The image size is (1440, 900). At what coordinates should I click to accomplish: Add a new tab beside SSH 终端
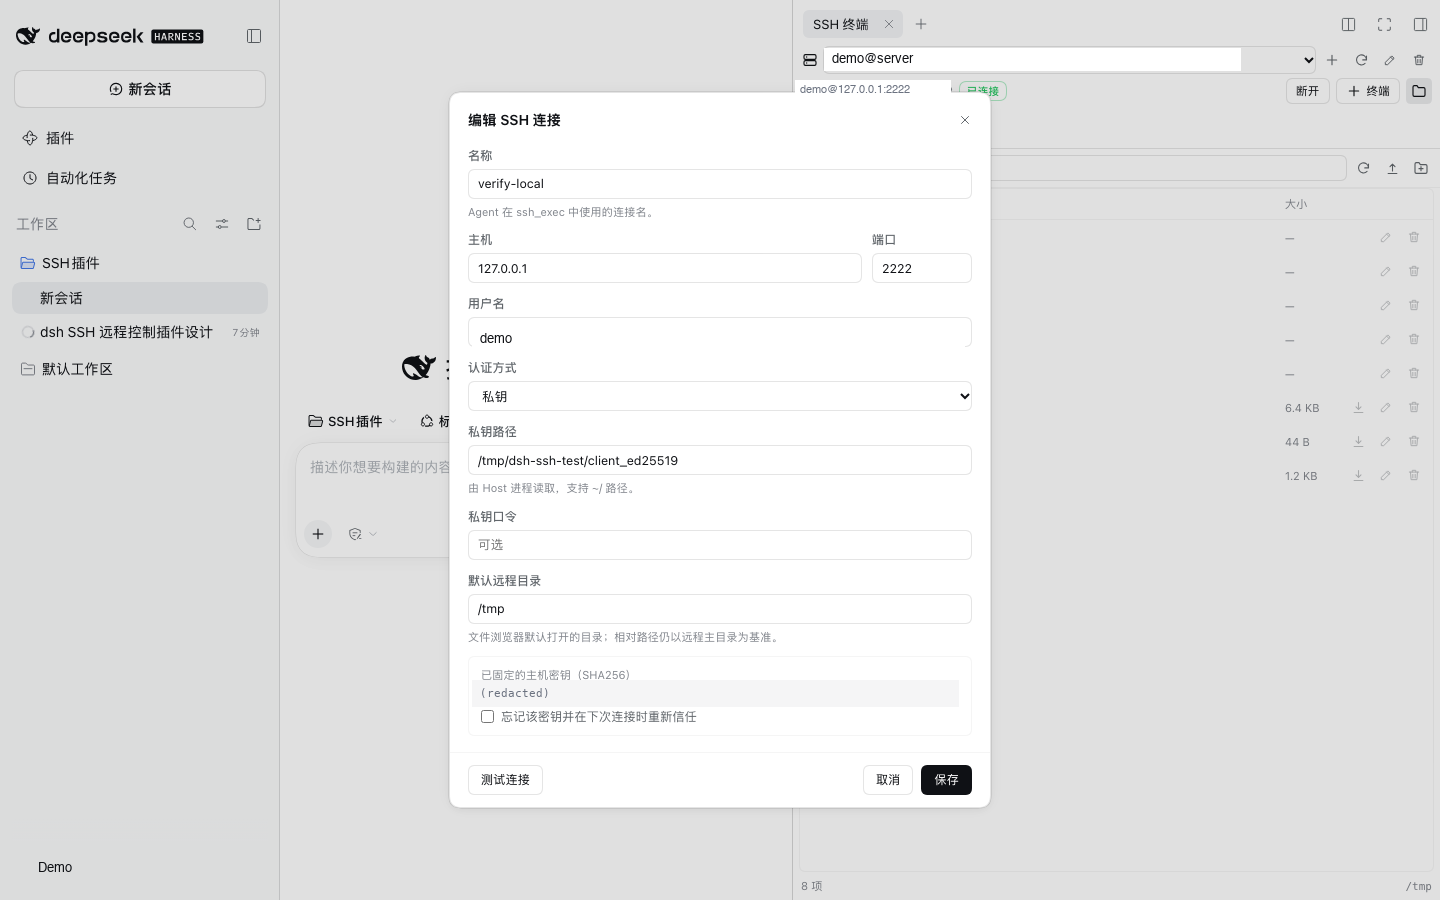tap(921, 24)
